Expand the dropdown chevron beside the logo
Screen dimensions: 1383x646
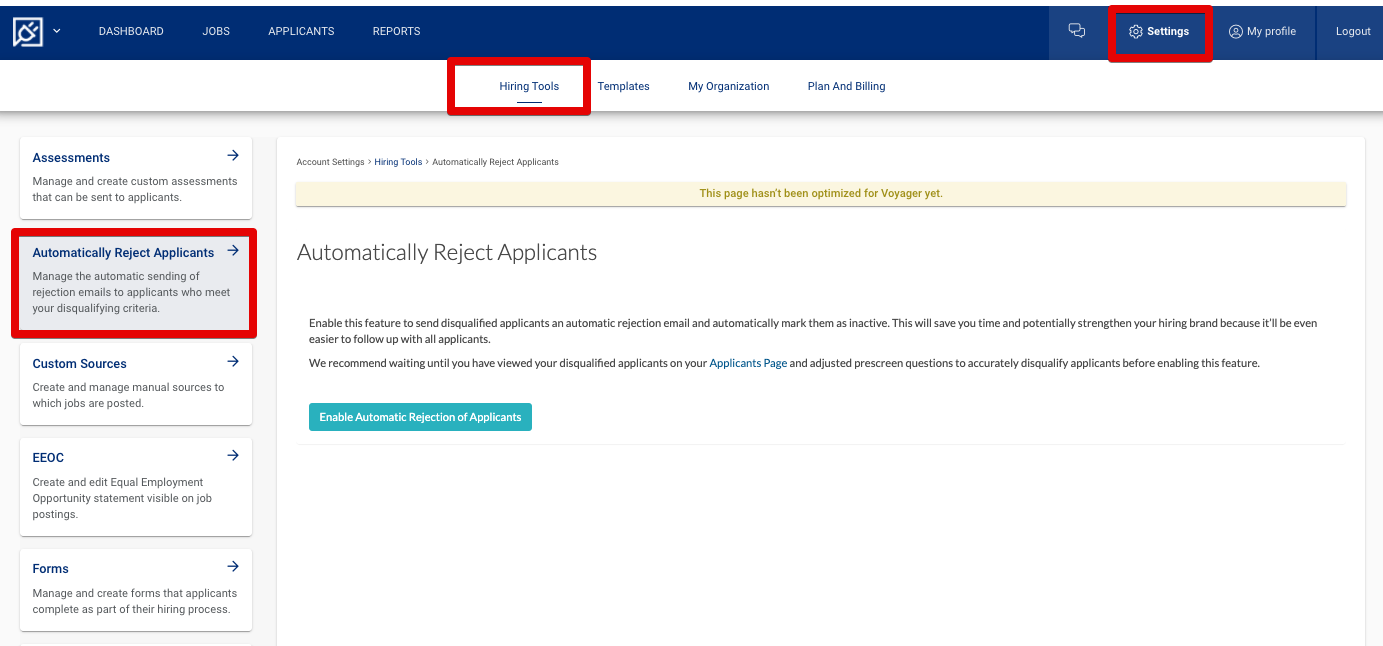pyautogui.click(x=56, y=31)
